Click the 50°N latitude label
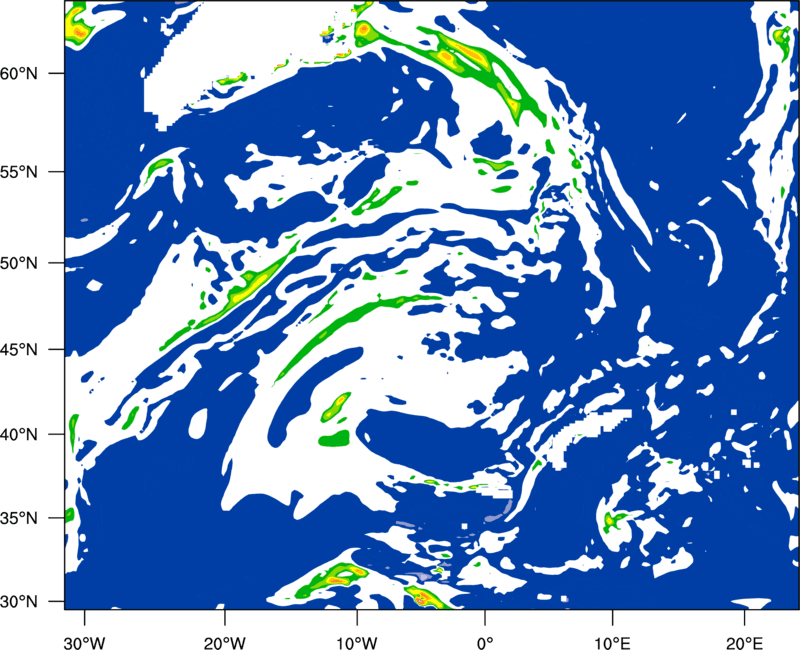This screenshot has height=650, width=800. 19,263
